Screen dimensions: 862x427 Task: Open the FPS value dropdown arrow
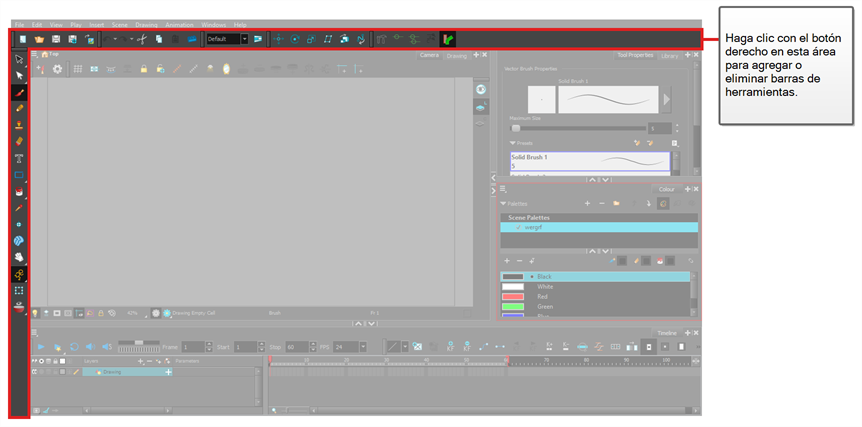(x=363, y=347)
